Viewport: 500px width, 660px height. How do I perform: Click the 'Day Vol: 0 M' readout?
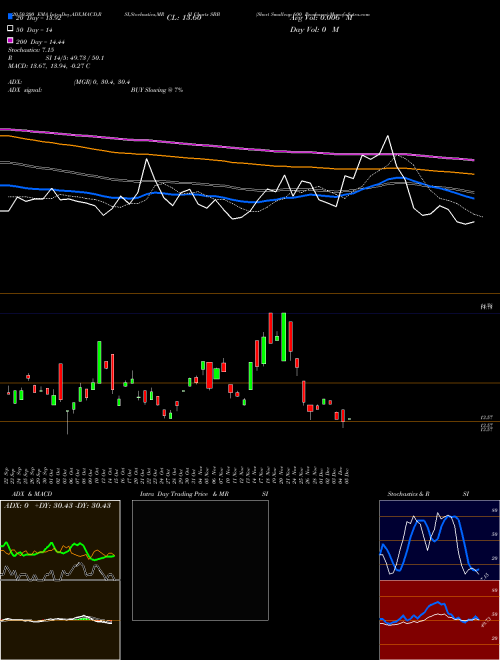(314, 29)
